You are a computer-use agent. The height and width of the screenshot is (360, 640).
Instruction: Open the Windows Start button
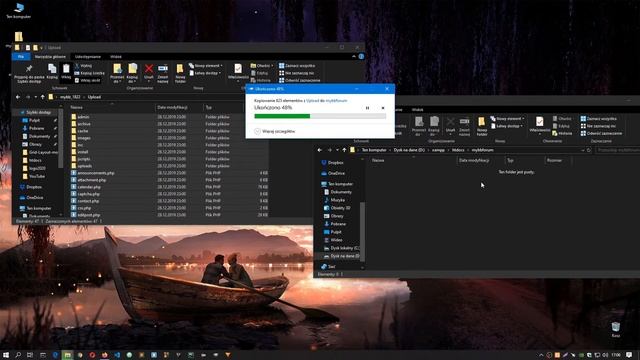tap(6, 355)
